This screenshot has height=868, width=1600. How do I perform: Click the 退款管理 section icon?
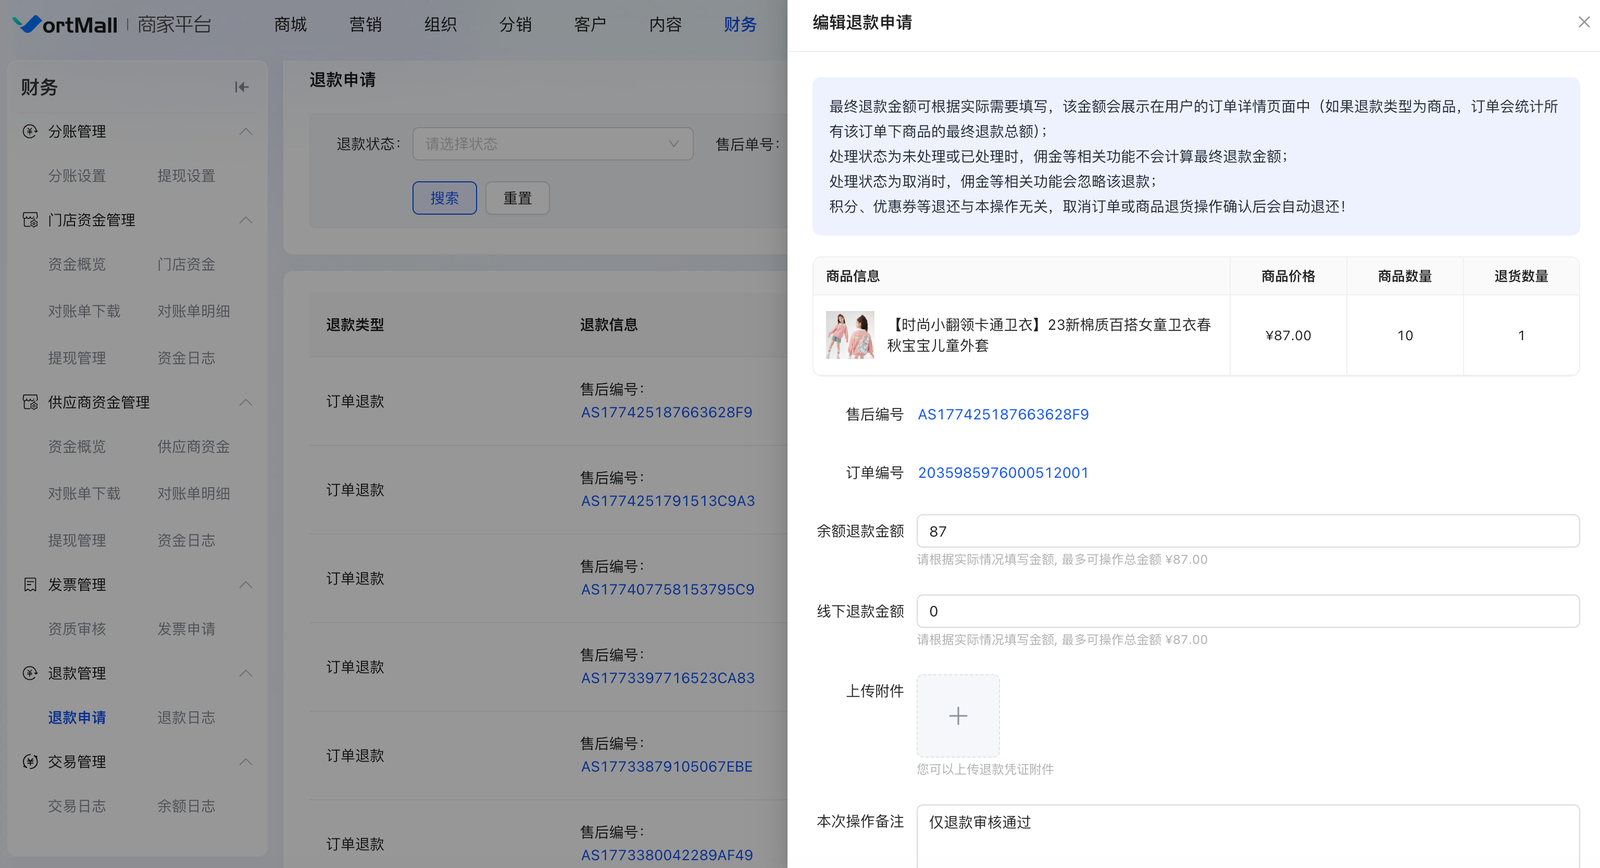[x=30, y=673]
